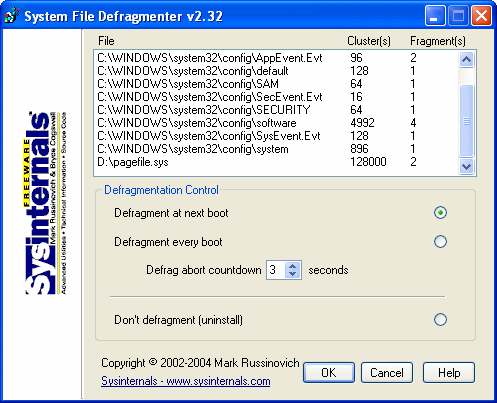Select the config\system file row
Image resolution: width=497 pixels, height=403 pixels.
click(x=276, y=149)
